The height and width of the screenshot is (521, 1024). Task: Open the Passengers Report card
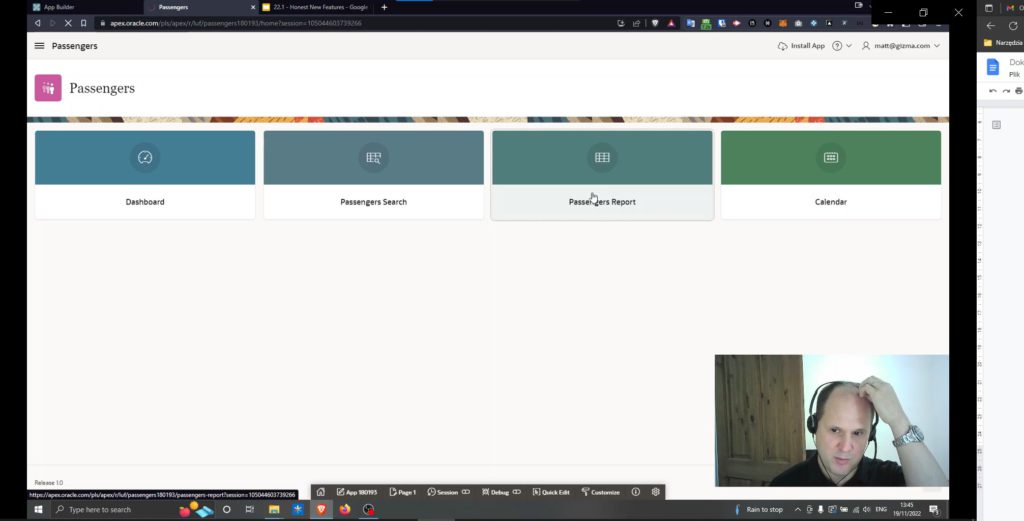click(602, 175)
